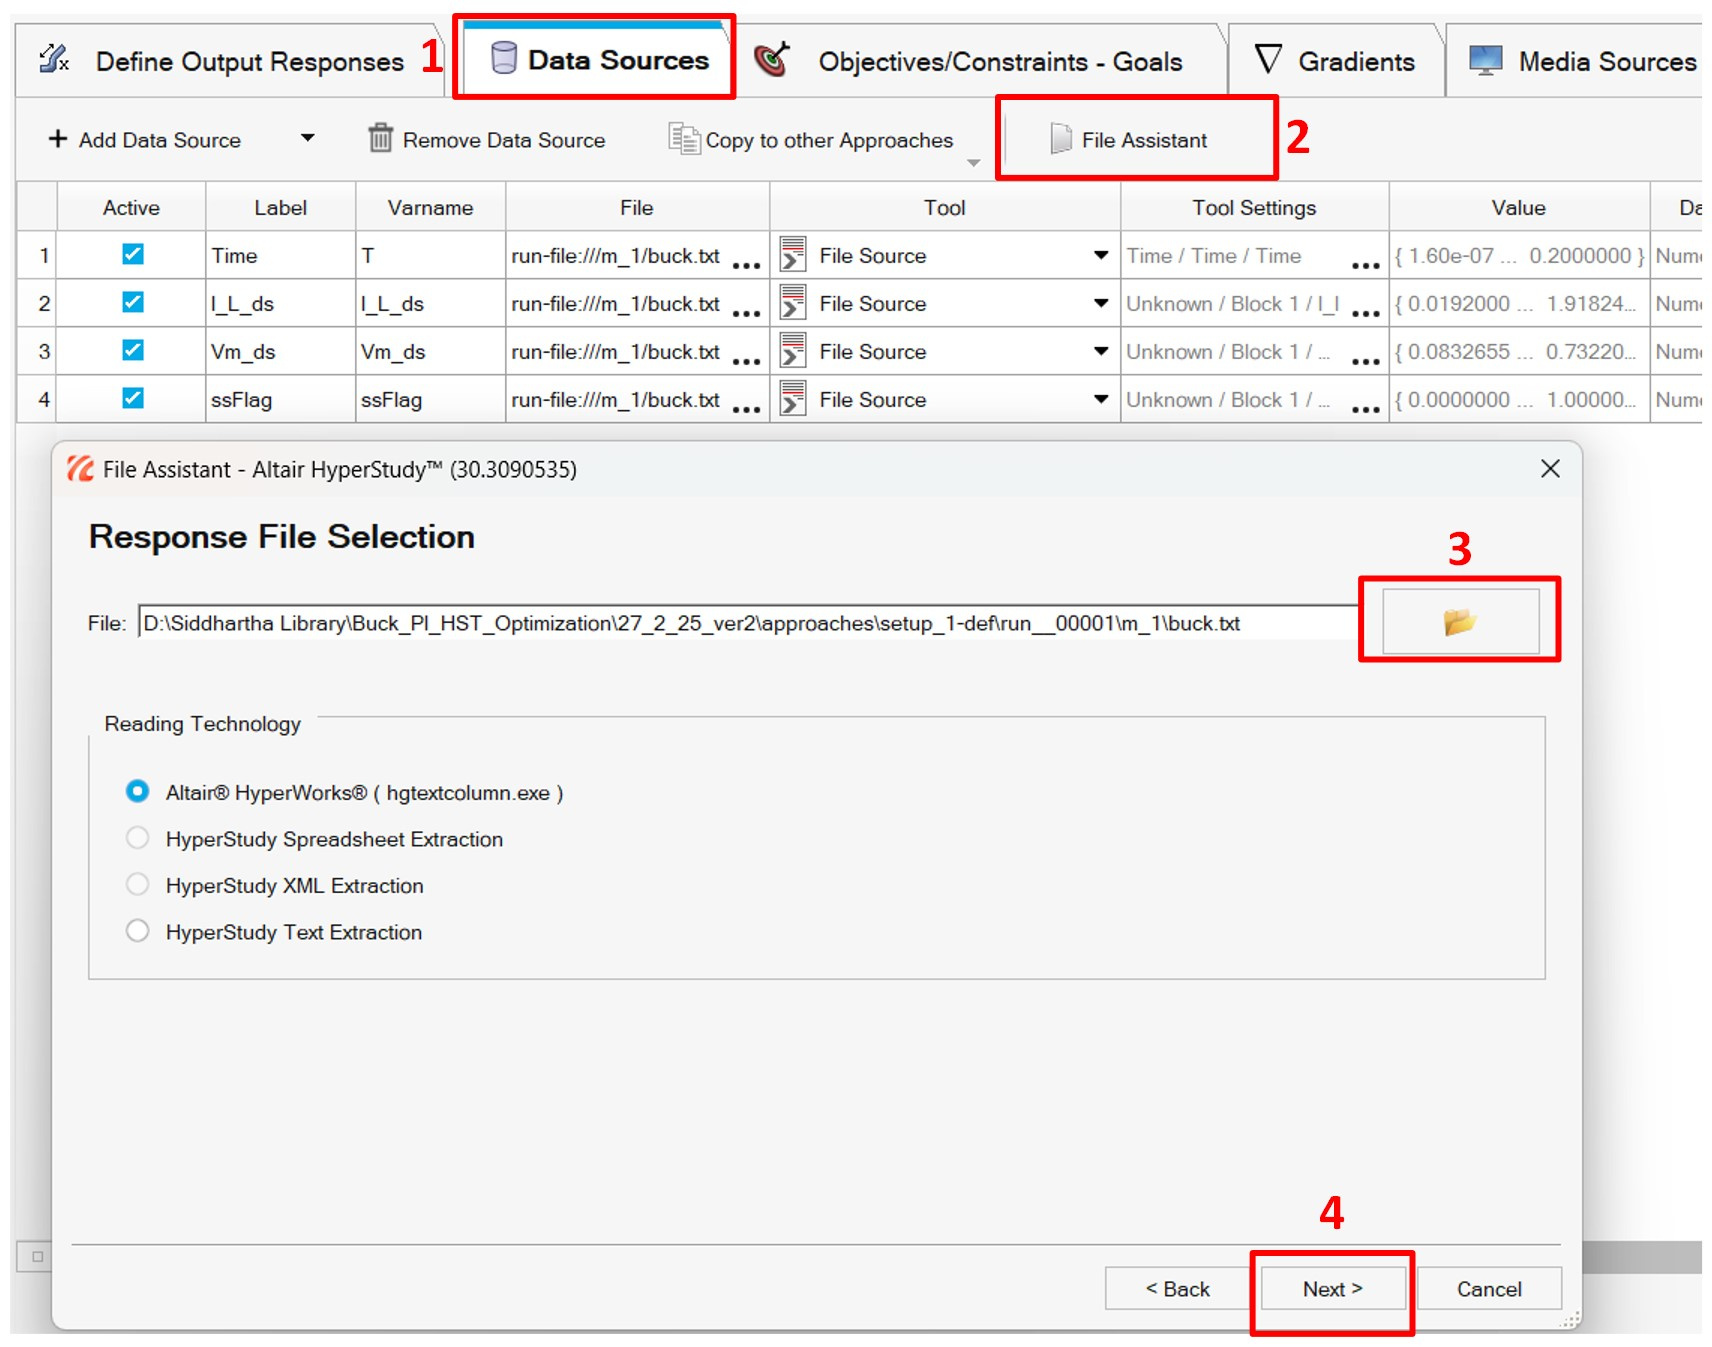Open file browse ellipsis in Time row
Viewport: 1712px width, 1347px height.
(746, 265)
